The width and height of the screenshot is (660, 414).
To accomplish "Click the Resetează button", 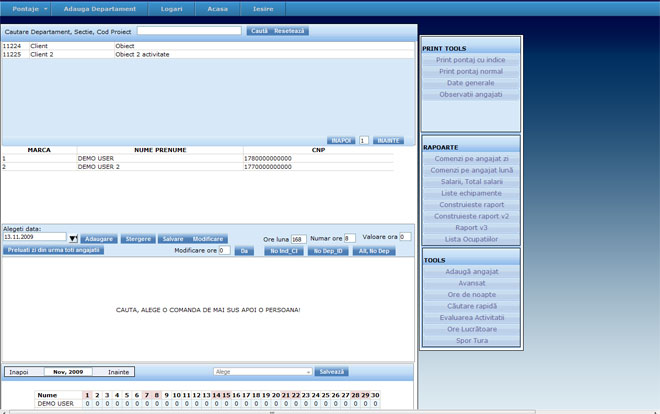I will point(289,31).
